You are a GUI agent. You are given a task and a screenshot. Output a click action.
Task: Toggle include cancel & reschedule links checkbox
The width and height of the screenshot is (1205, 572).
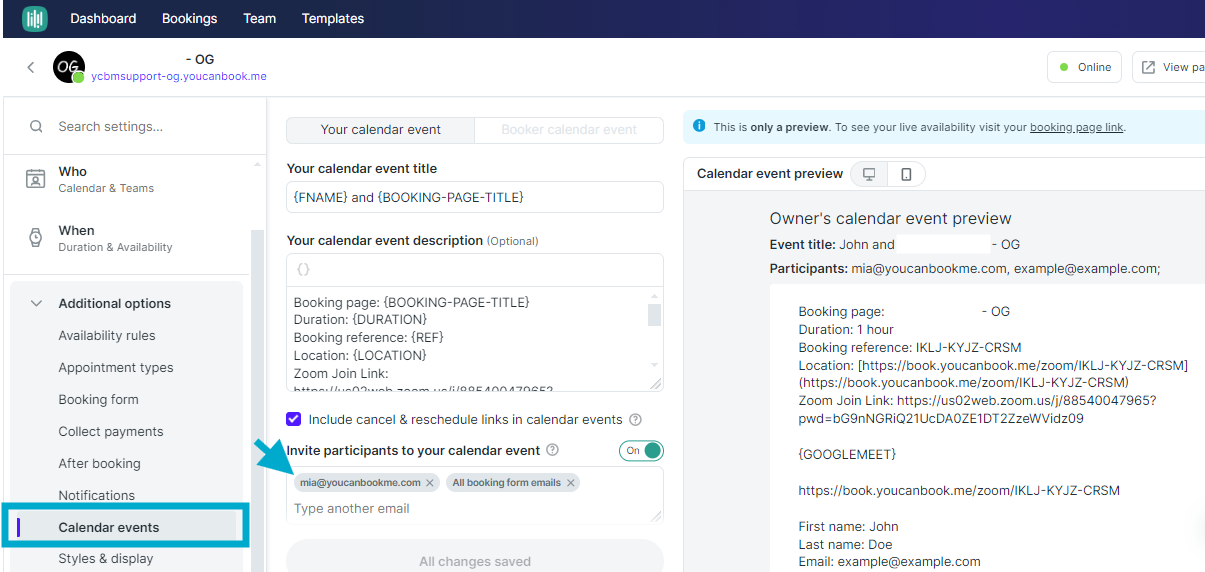click(293, 419)
